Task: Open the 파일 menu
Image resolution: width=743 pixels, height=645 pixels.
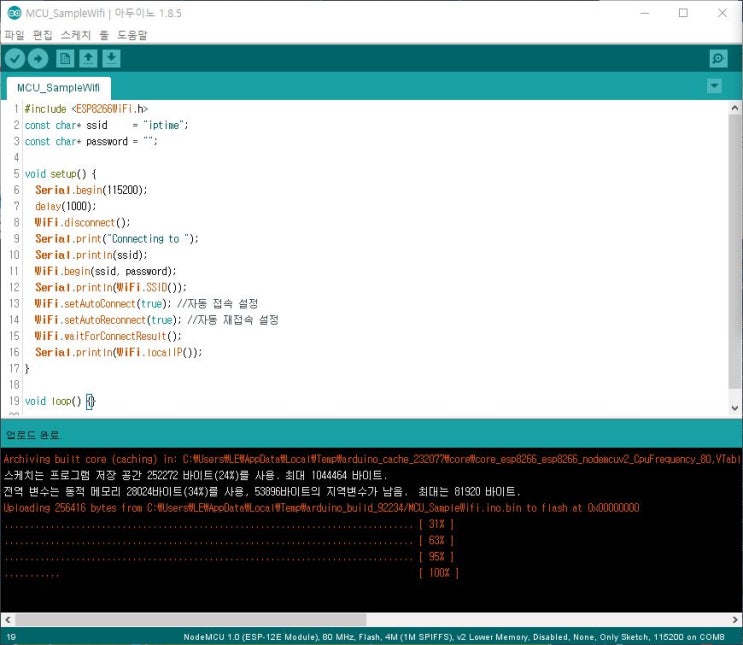Action: point(14,35)
